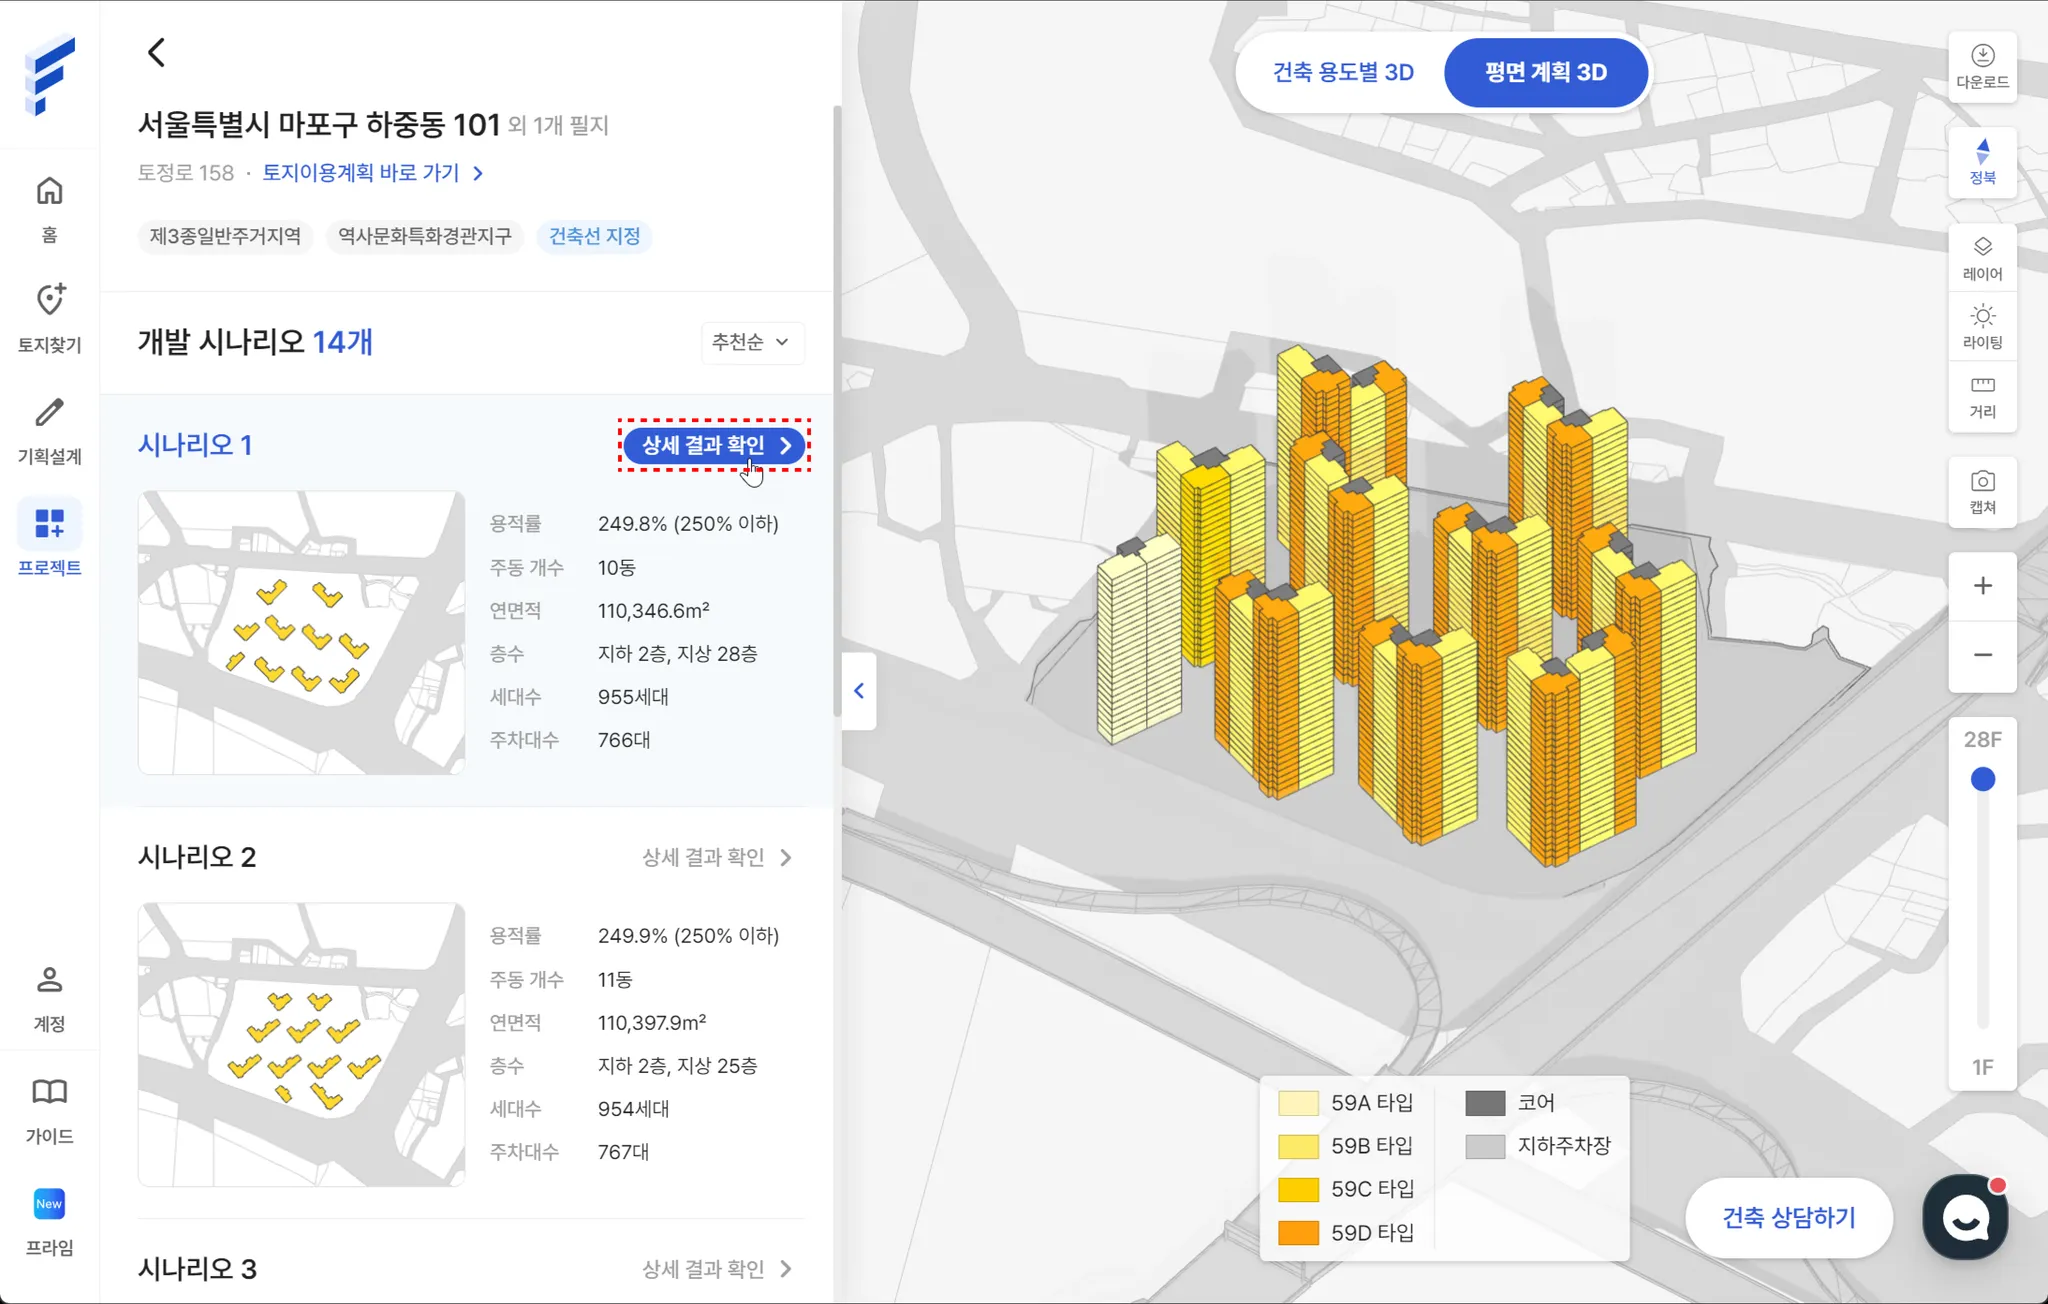Follow the 토지이용계획 바로 가기 link
The height and width of the screenshot is (1304, 2048).
[372, 173]
